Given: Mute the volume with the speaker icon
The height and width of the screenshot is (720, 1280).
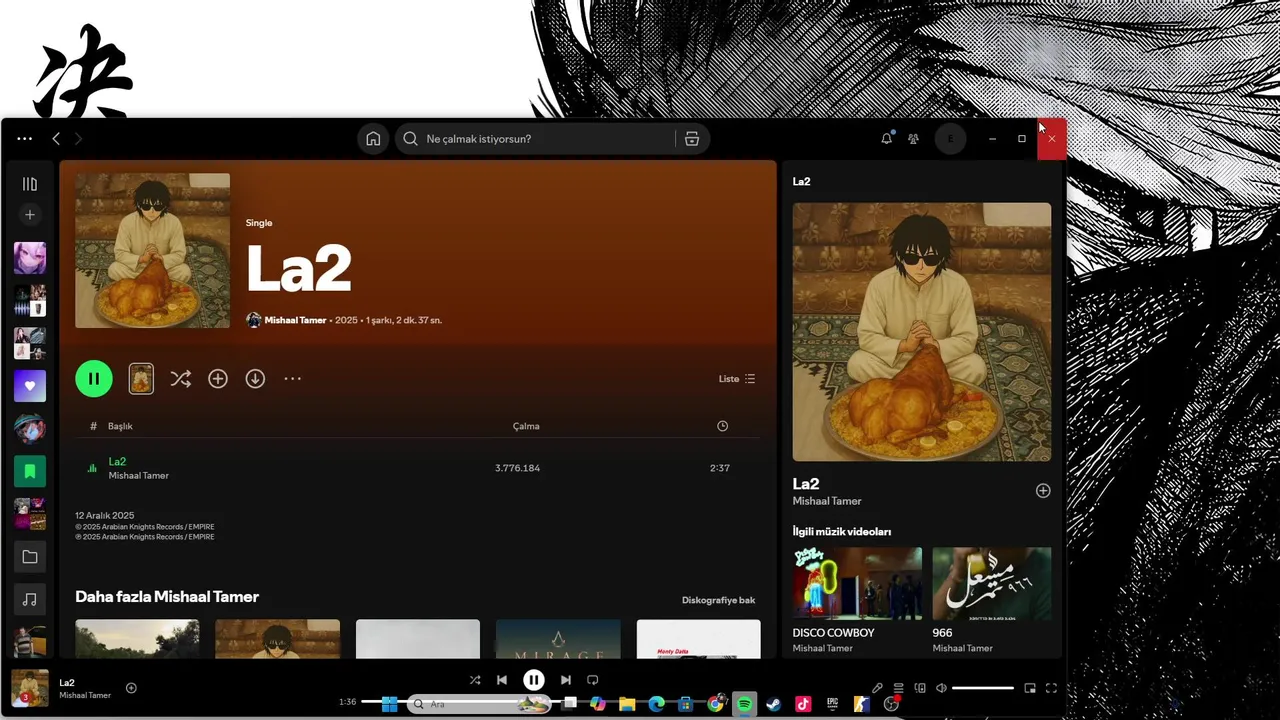Looking at the screenshot, I should click(x=941, y=688).
